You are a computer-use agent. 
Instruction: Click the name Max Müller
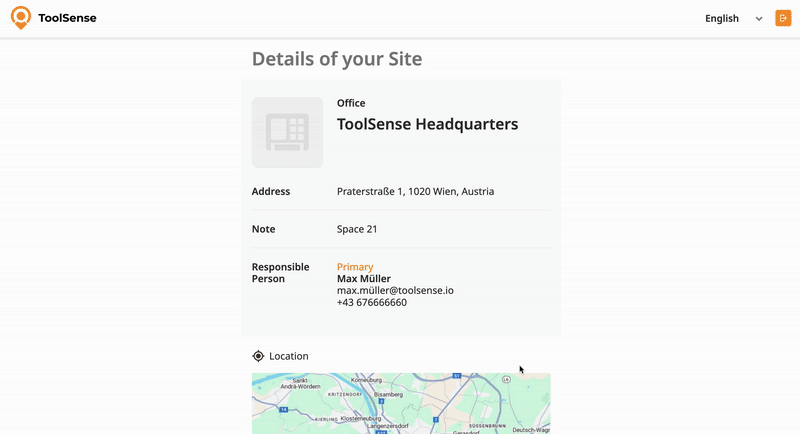click(x=364, y=278)
